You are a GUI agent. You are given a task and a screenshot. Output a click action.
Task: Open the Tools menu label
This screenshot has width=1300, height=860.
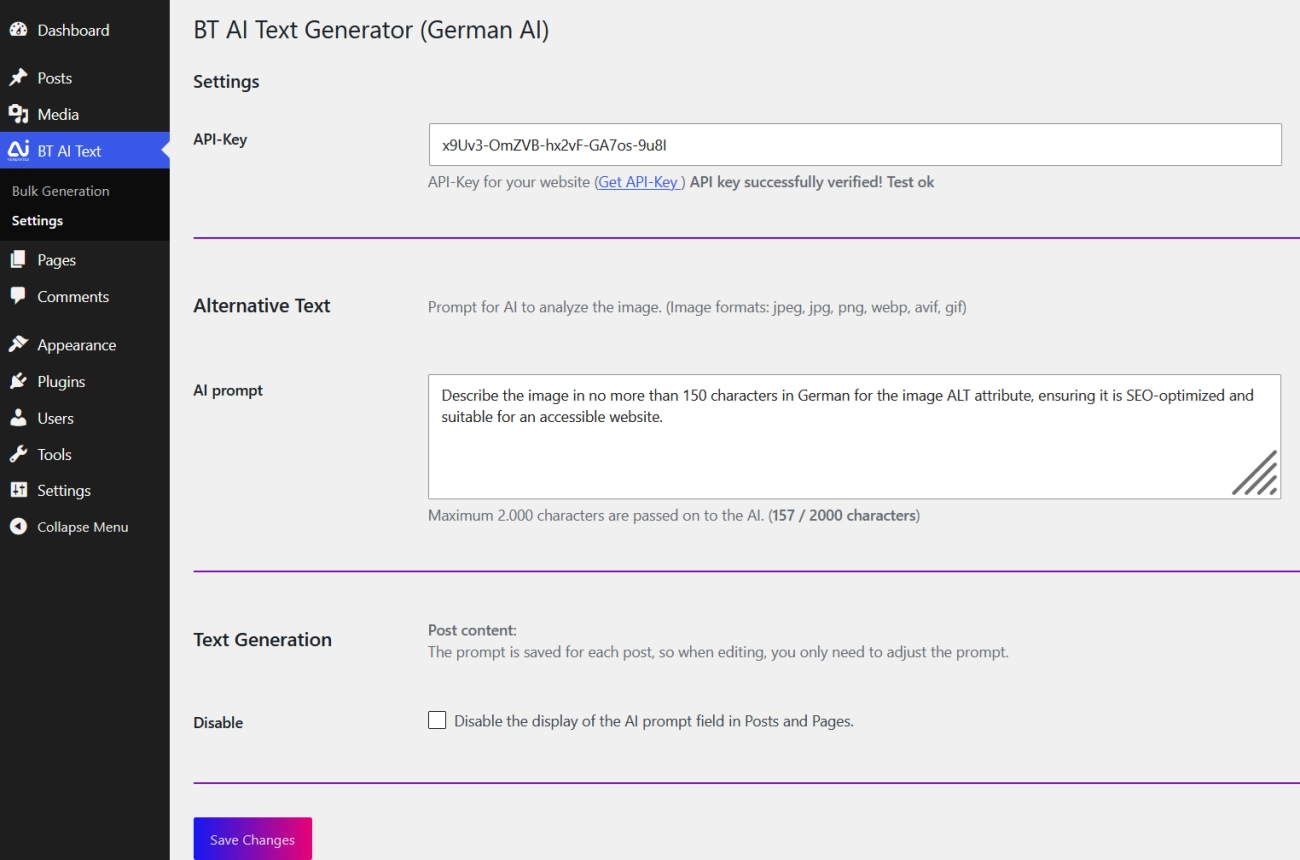[55, 454]
